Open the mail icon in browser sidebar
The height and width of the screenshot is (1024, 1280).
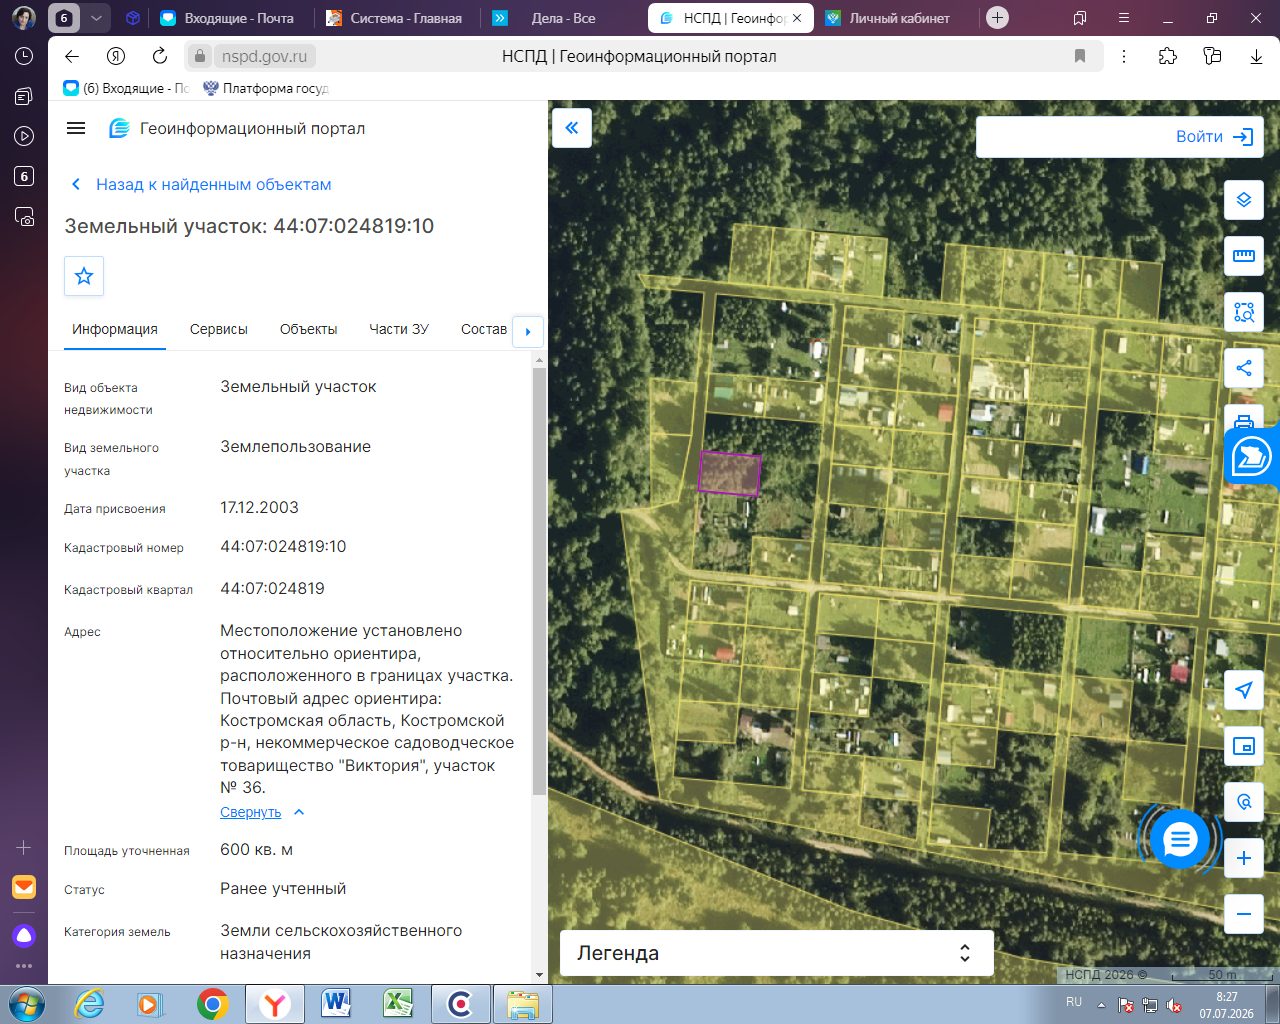[24, 887]
